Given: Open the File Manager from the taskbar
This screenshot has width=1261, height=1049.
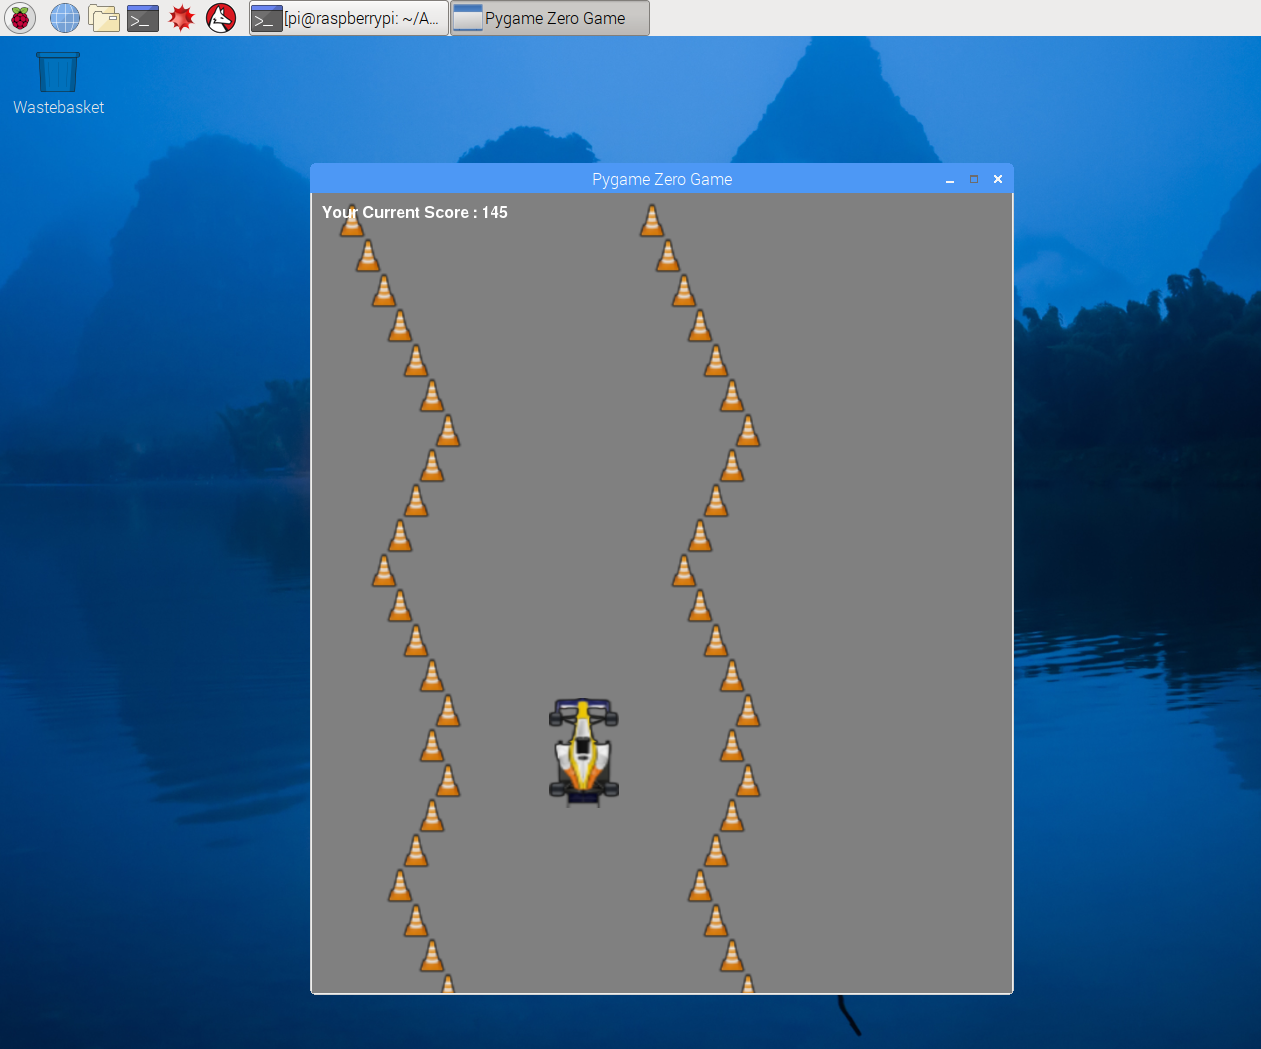Looking at the screenshot, I should point(104,17).
